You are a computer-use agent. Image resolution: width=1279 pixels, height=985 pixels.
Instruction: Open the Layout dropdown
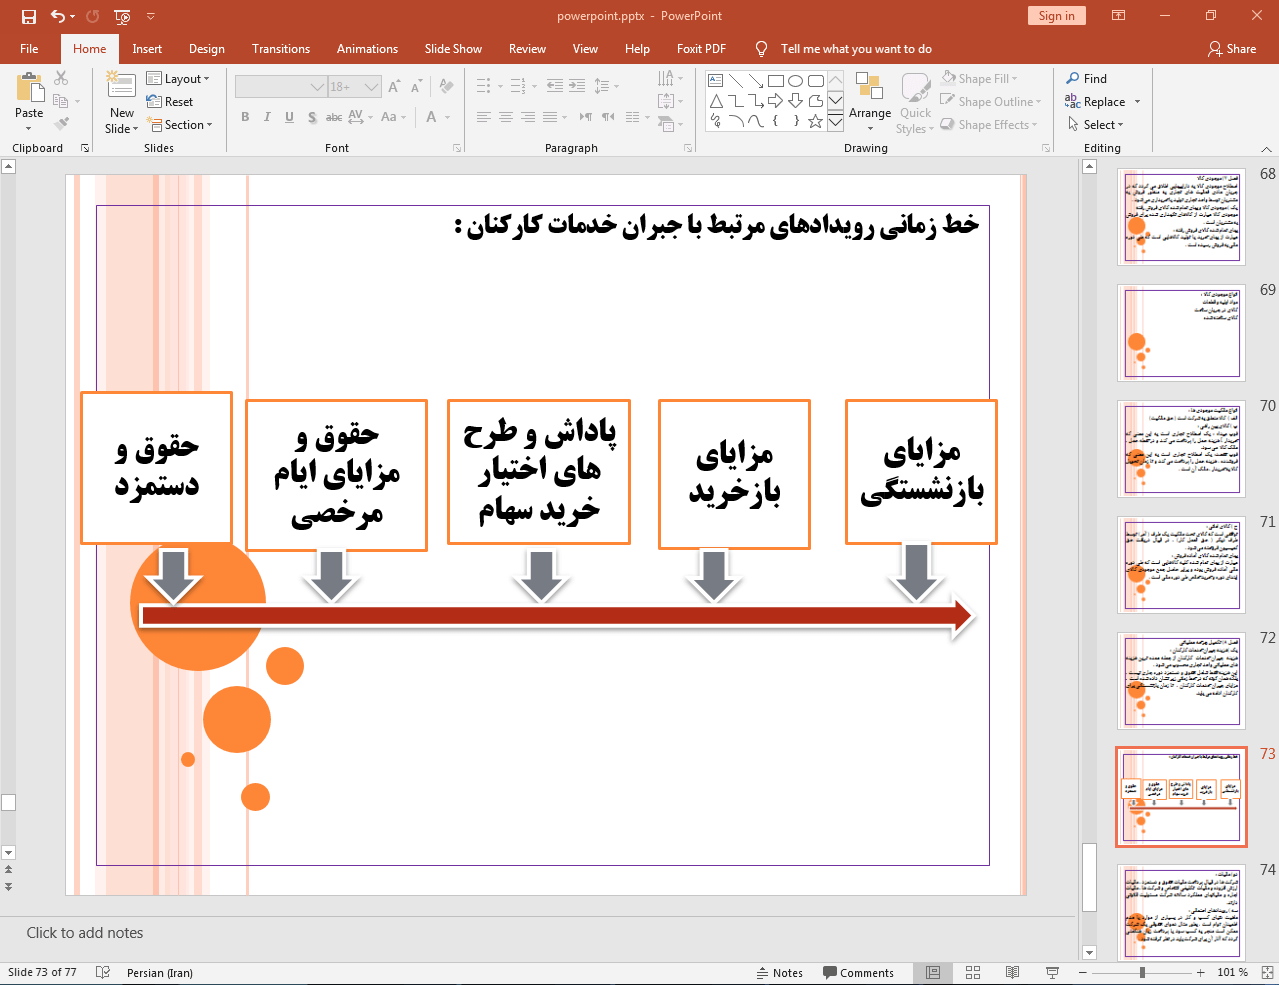(178, 79)
